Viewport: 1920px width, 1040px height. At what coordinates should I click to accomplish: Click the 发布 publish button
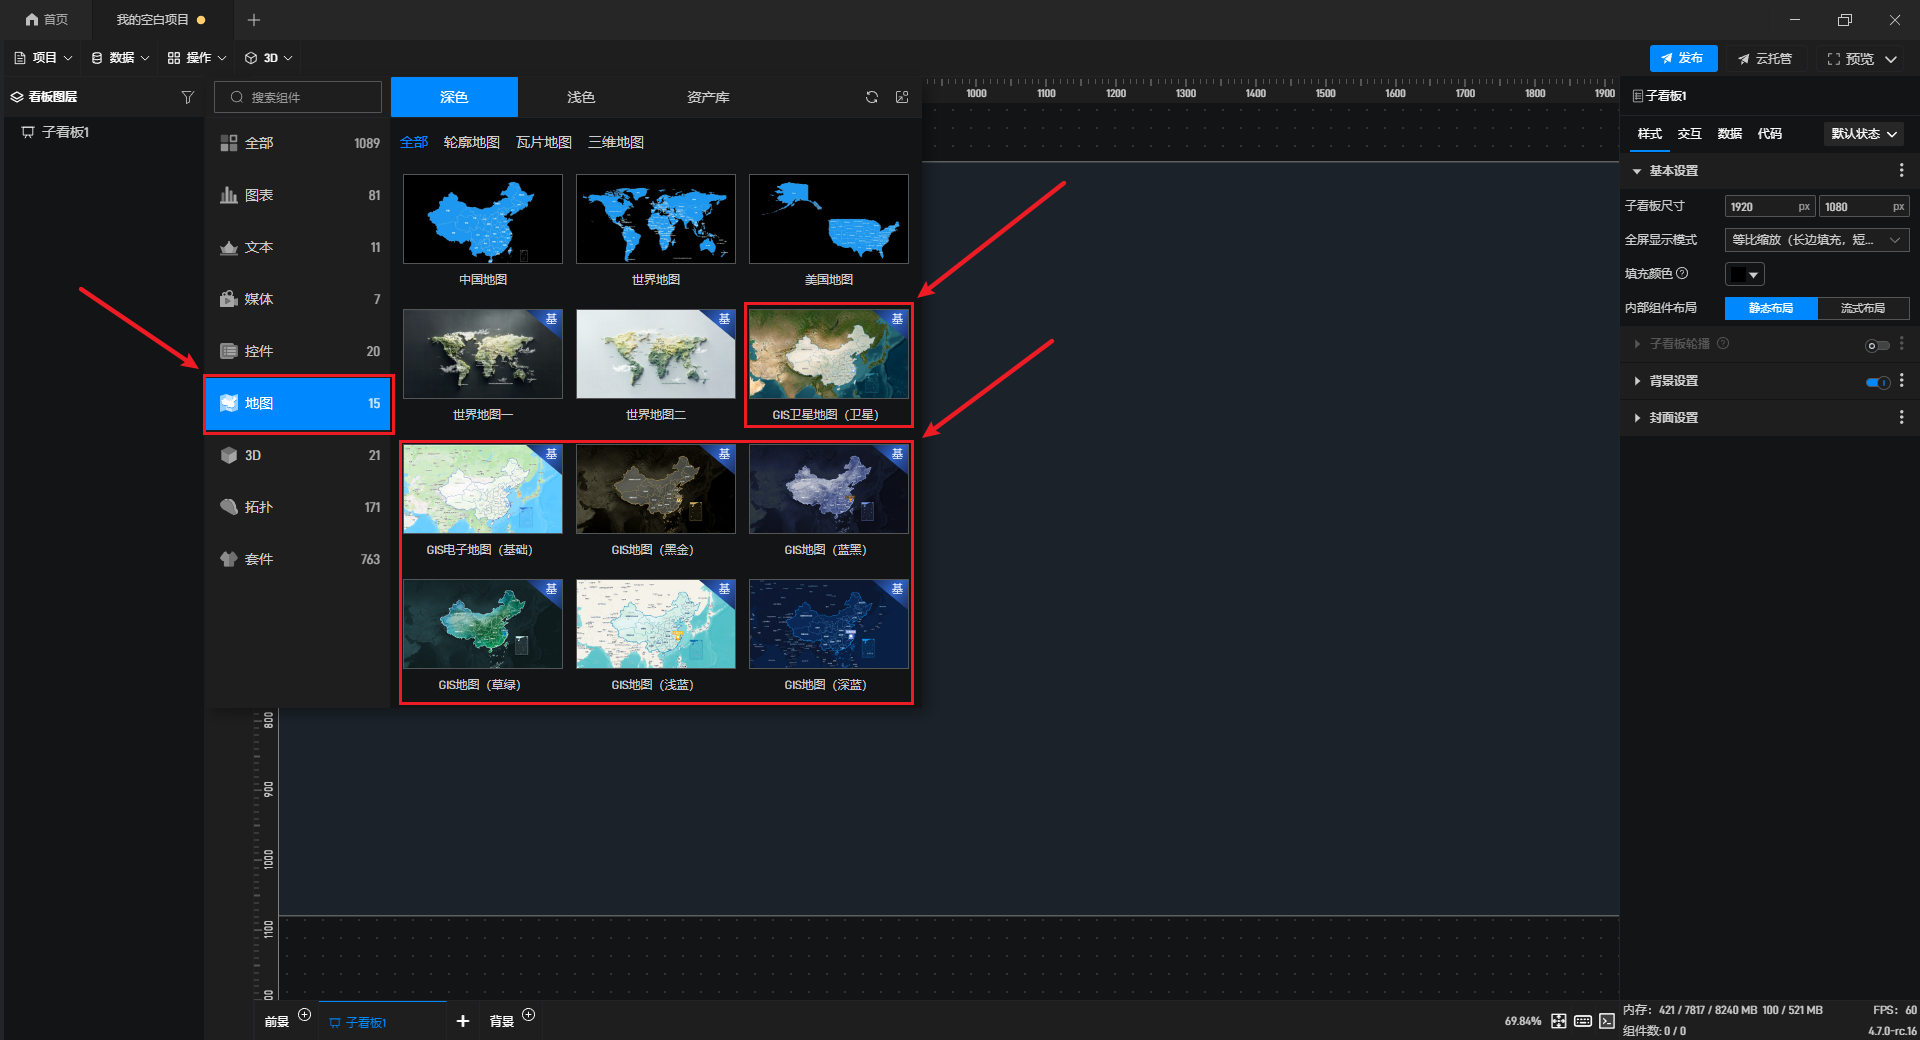point(1683,58)
